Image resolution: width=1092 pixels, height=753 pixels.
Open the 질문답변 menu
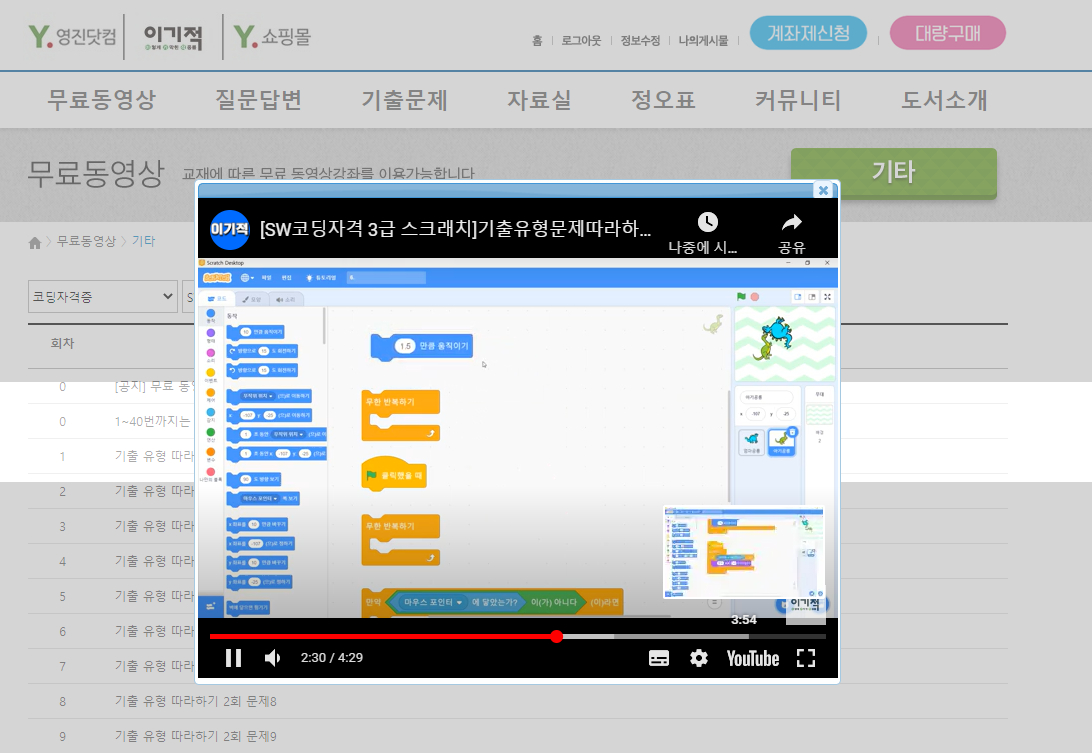click(x=258, y=100)
